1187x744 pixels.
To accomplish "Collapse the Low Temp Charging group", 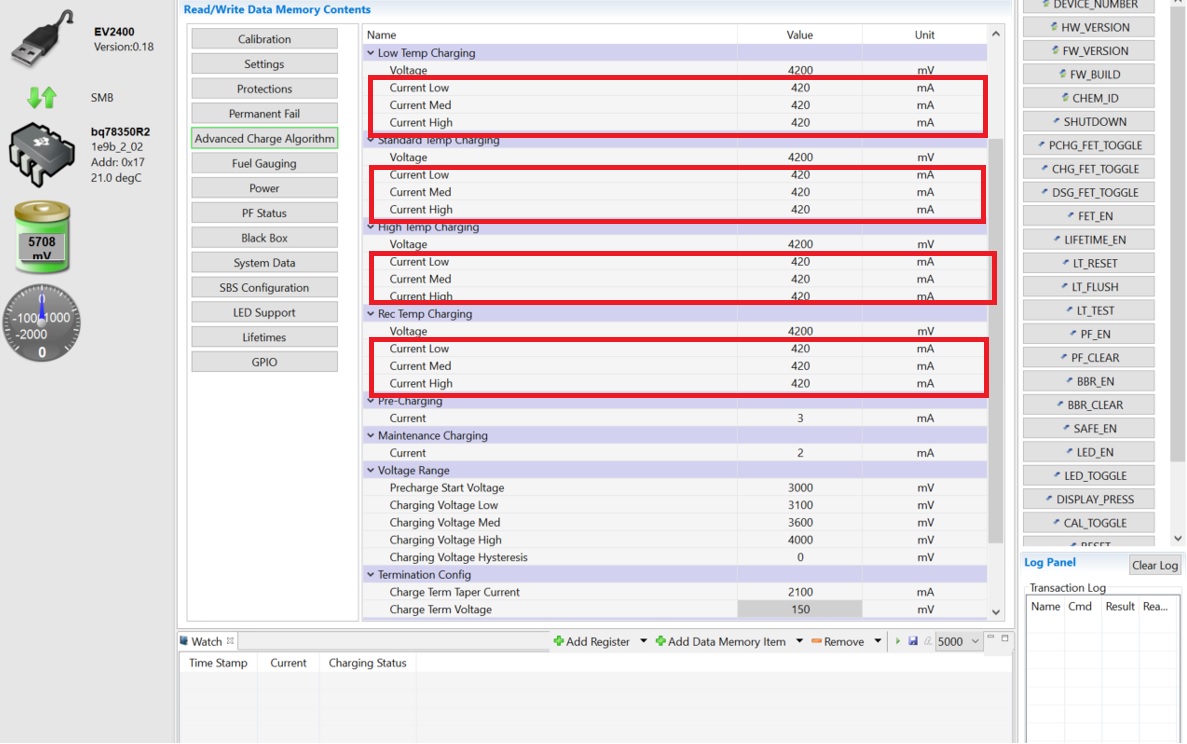I will [x=371, y=53].
